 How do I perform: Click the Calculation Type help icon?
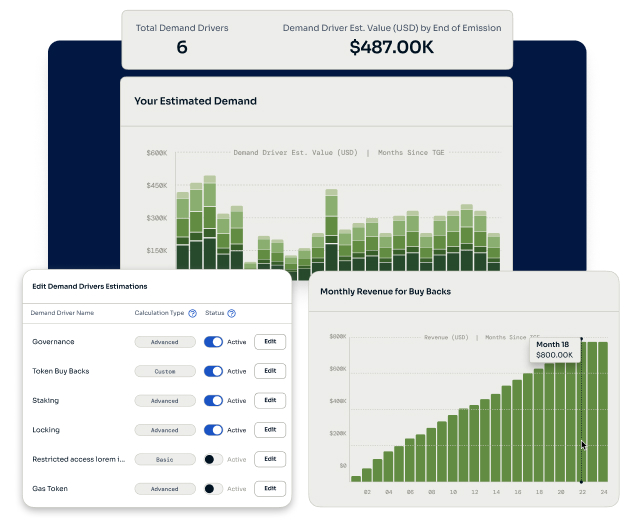192,313
